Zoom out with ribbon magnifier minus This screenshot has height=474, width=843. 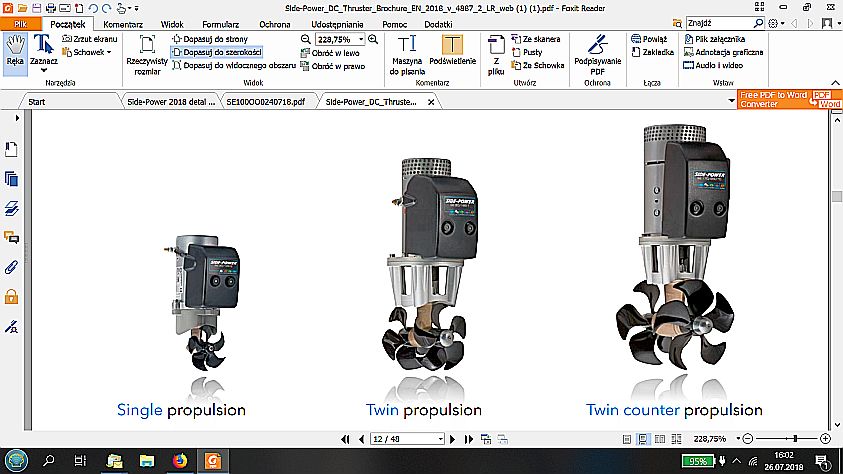tap(306, 39)
